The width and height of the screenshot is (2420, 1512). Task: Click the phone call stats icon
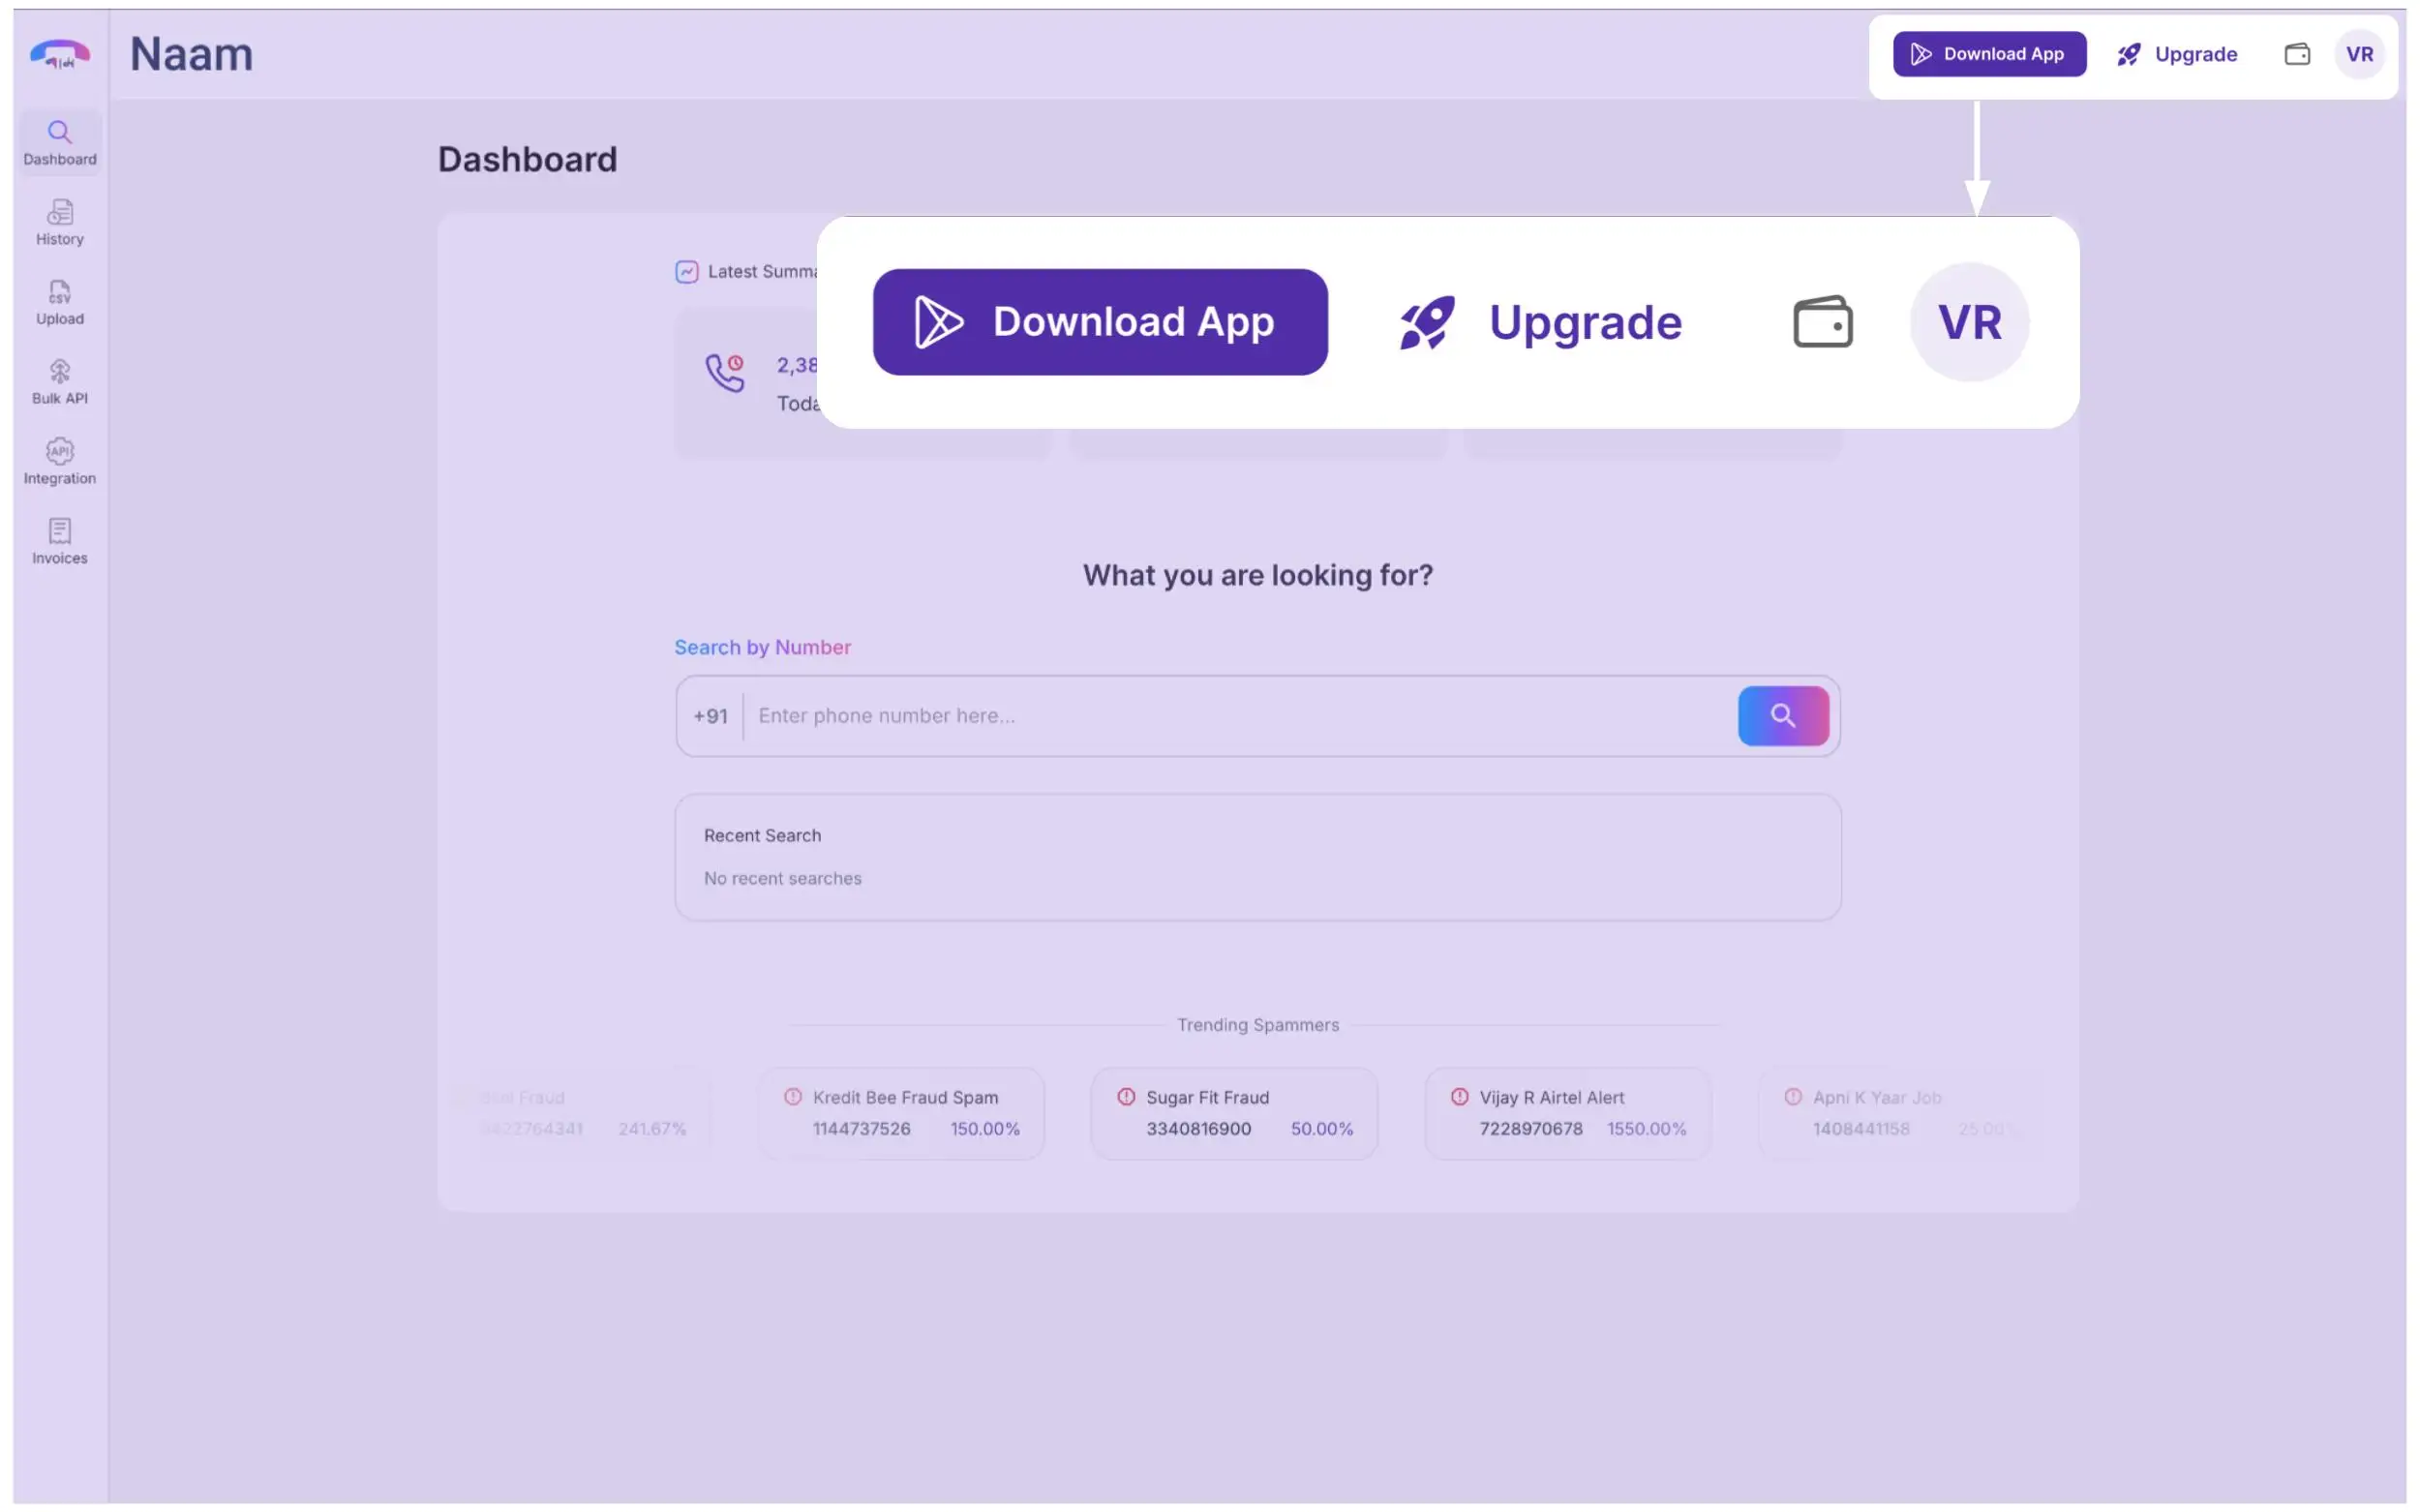tap(725, 373)
